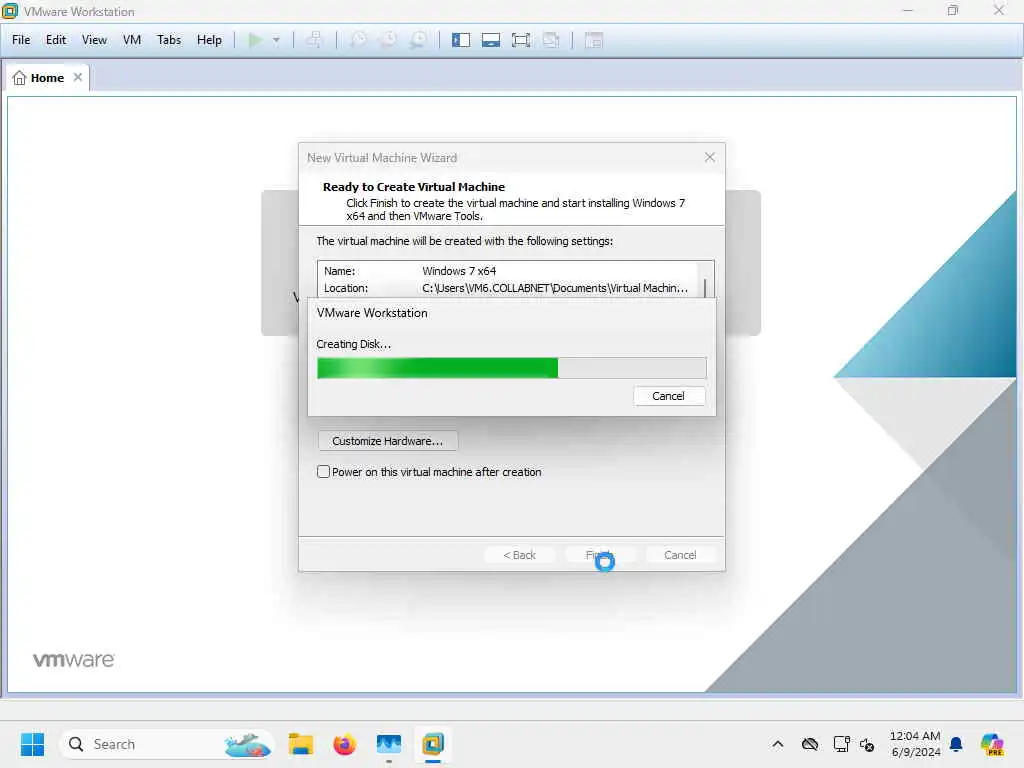Click the send Ctrl+Alt+Del toolbar icon
Screen dimensions: 1024x768
tap(314, 40)
